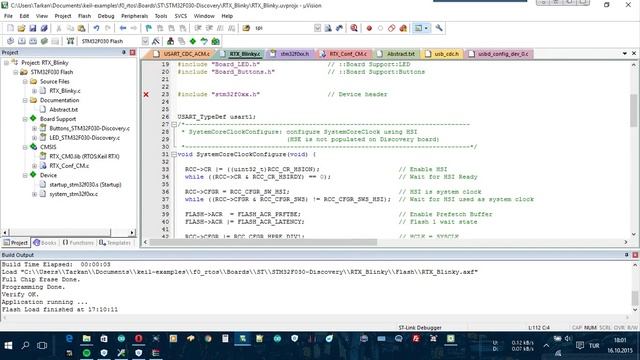Image resolution: width=640 pixels, height=360 pixels.
Task: Open Options for Target magic wand icon
Action: (x=156, y=41)
